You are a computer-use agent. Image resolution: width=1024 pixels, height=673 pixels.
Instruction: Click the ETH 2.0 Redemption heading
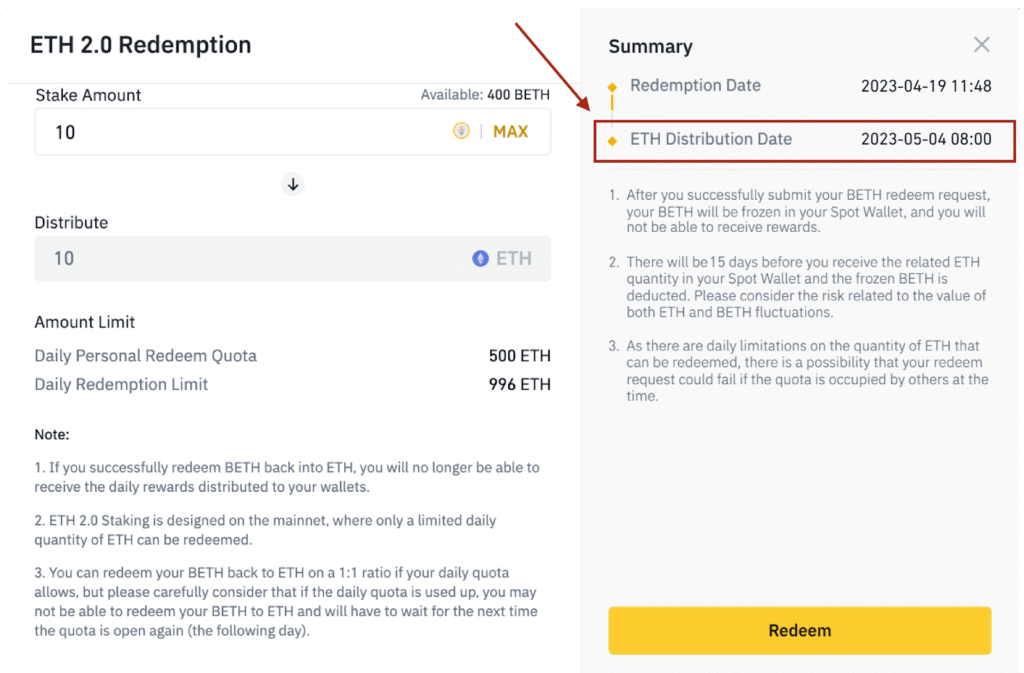coord(140,45)
